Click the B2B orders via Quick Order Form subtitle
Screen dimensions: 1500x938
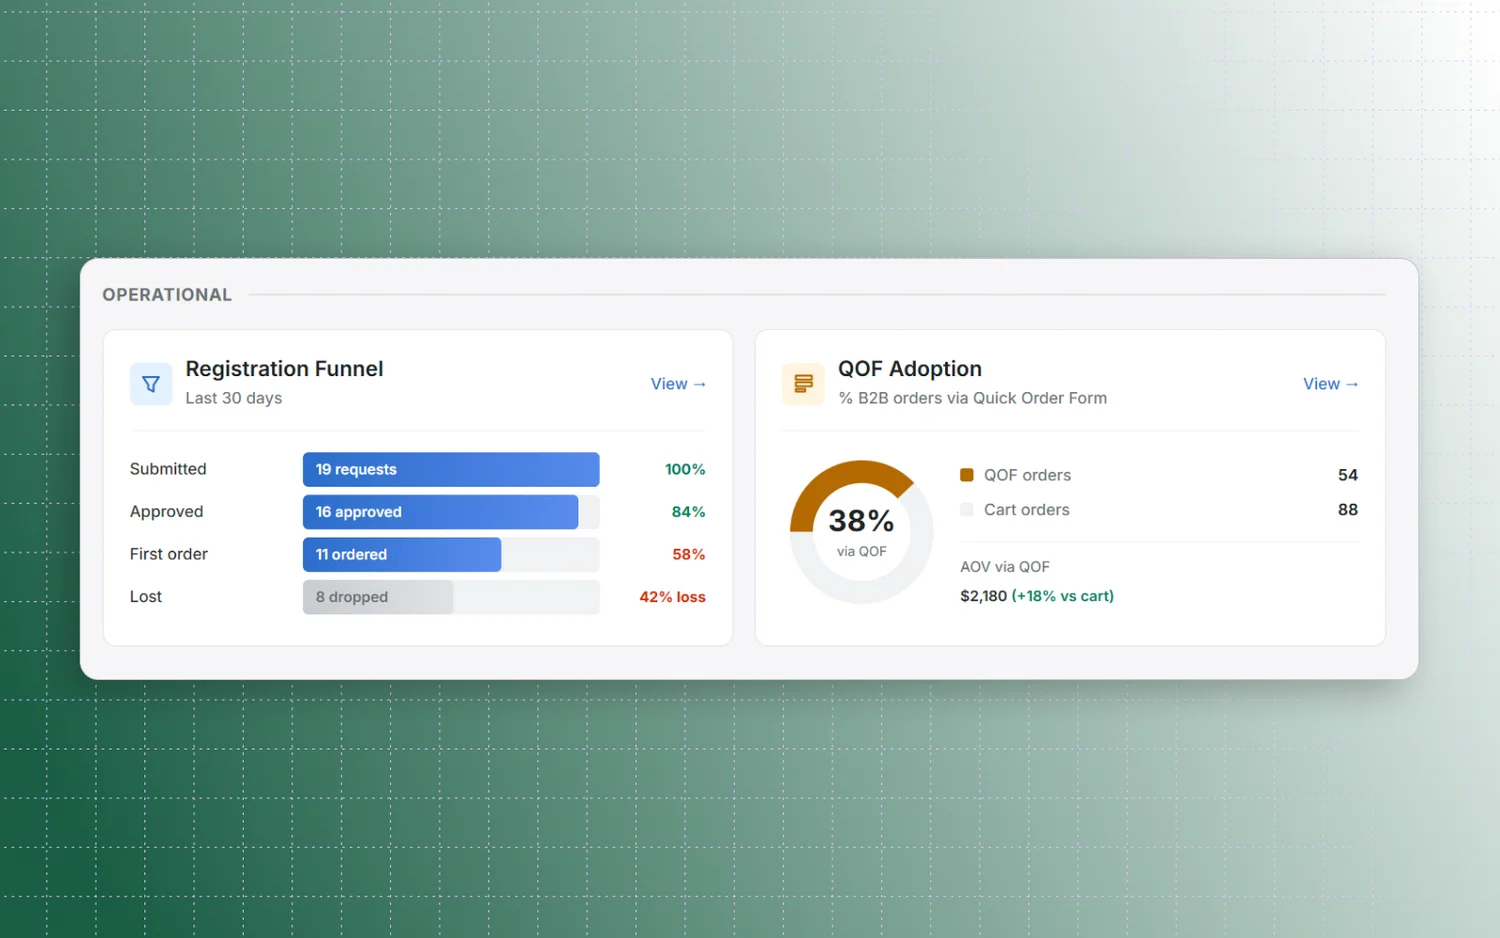pyautogui.click(x=972, y=398)
